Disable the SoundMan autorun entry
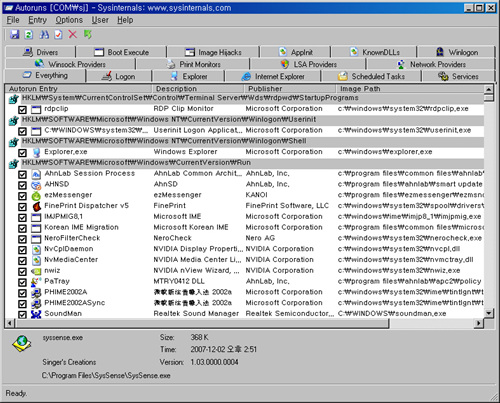 pyautogui.click(x=22, y=314)
